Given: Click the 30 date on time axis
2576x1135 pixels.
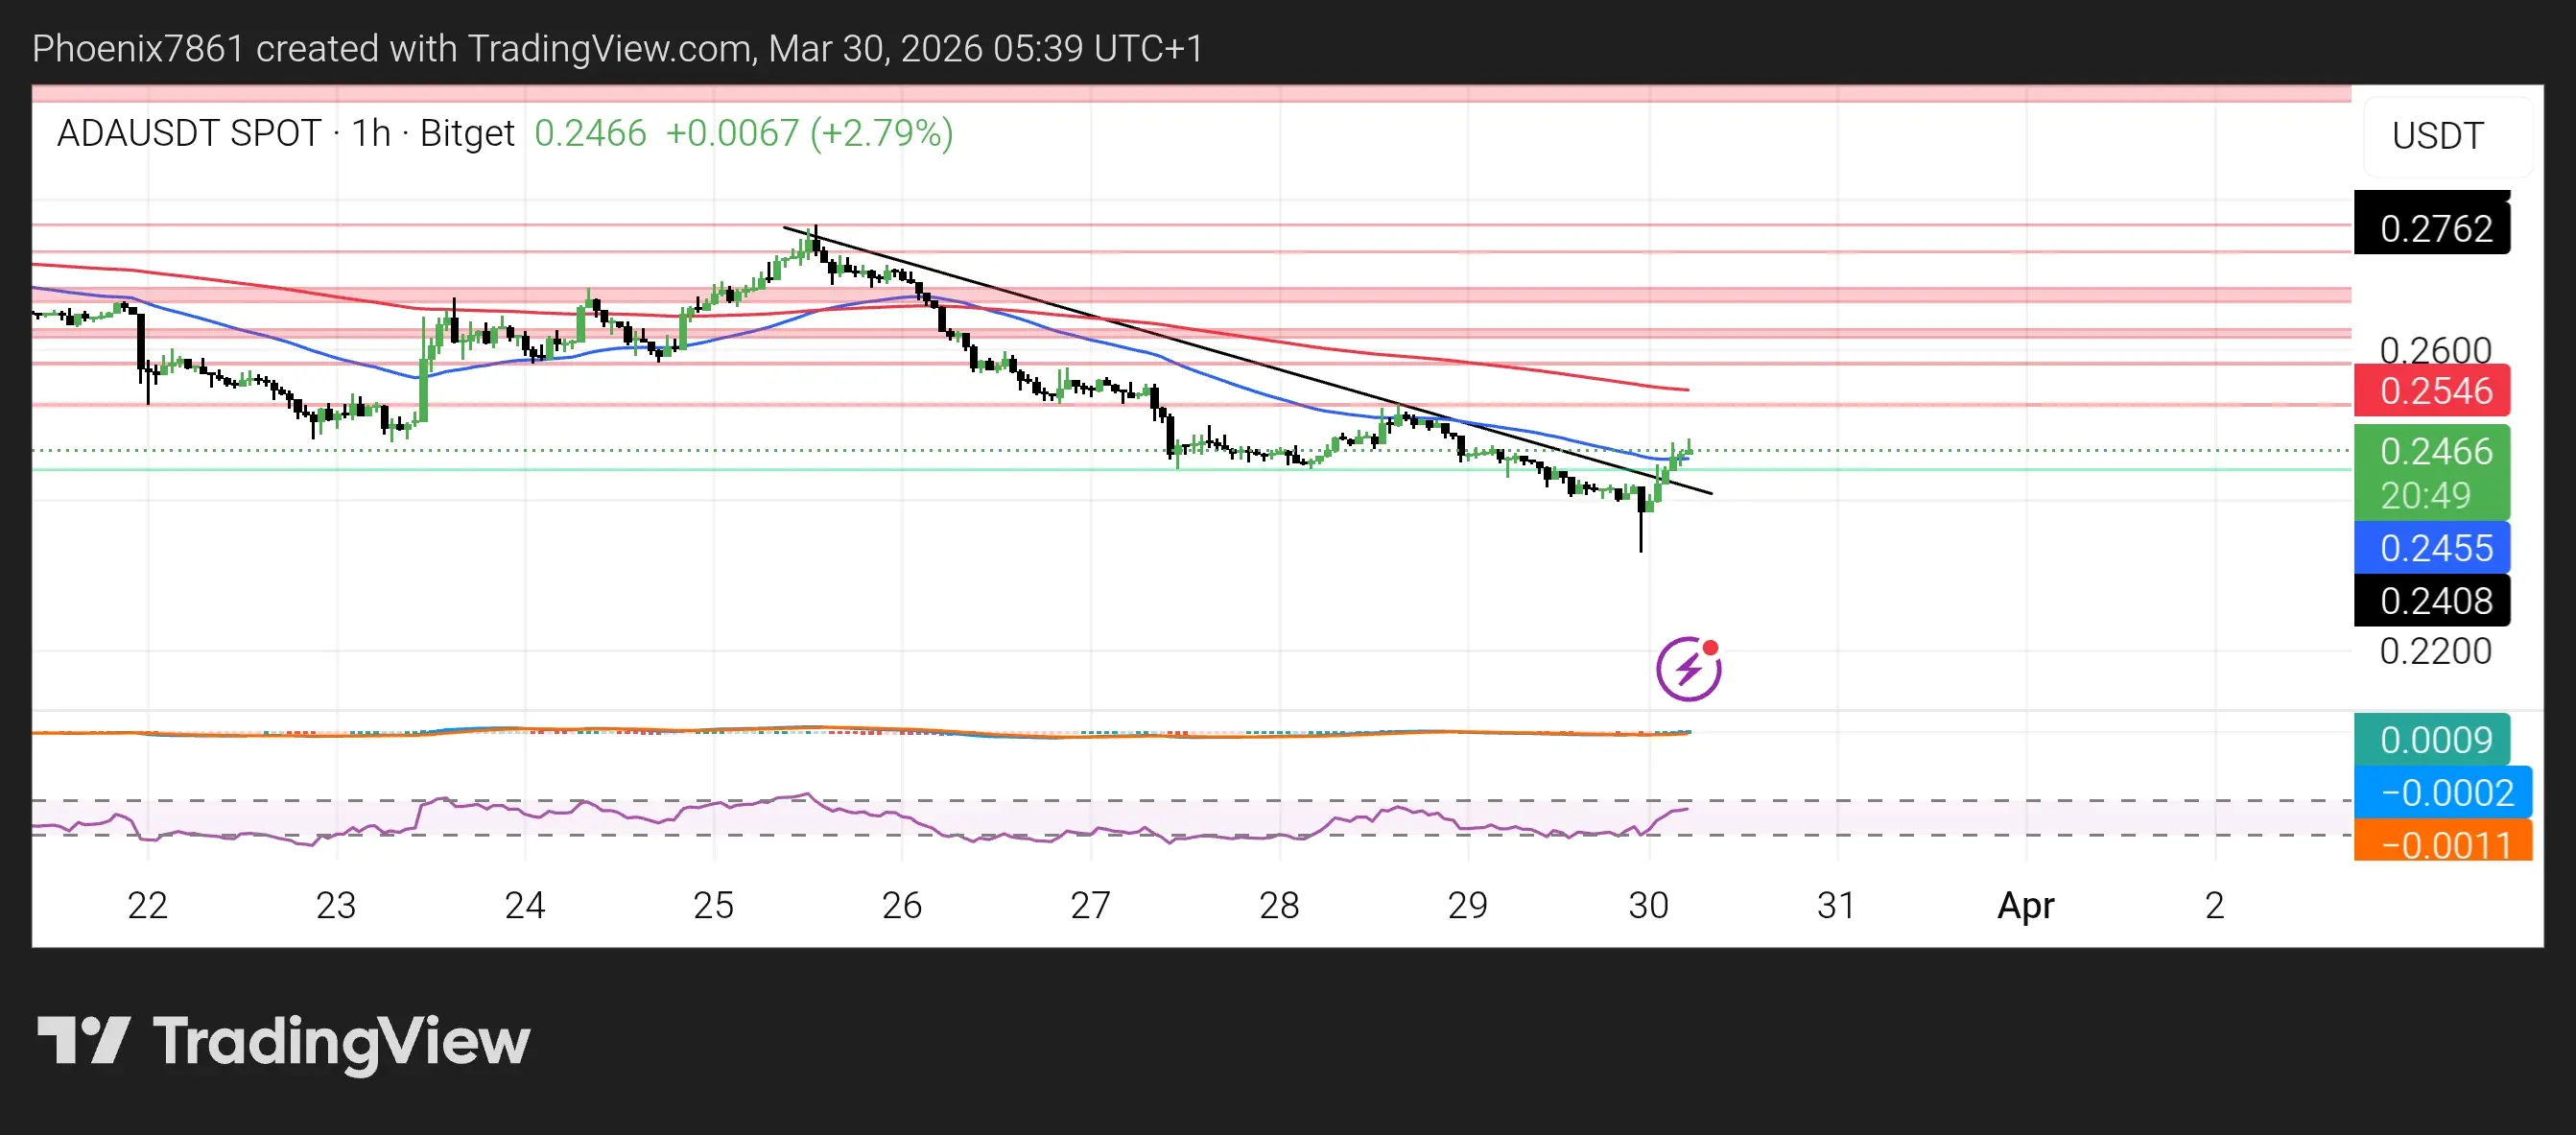Looking at the screenshot, I should [x=1648, y=905].
